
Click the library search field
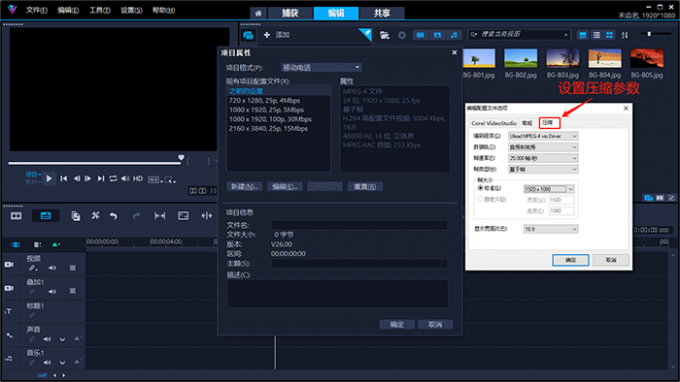(519, 34)
